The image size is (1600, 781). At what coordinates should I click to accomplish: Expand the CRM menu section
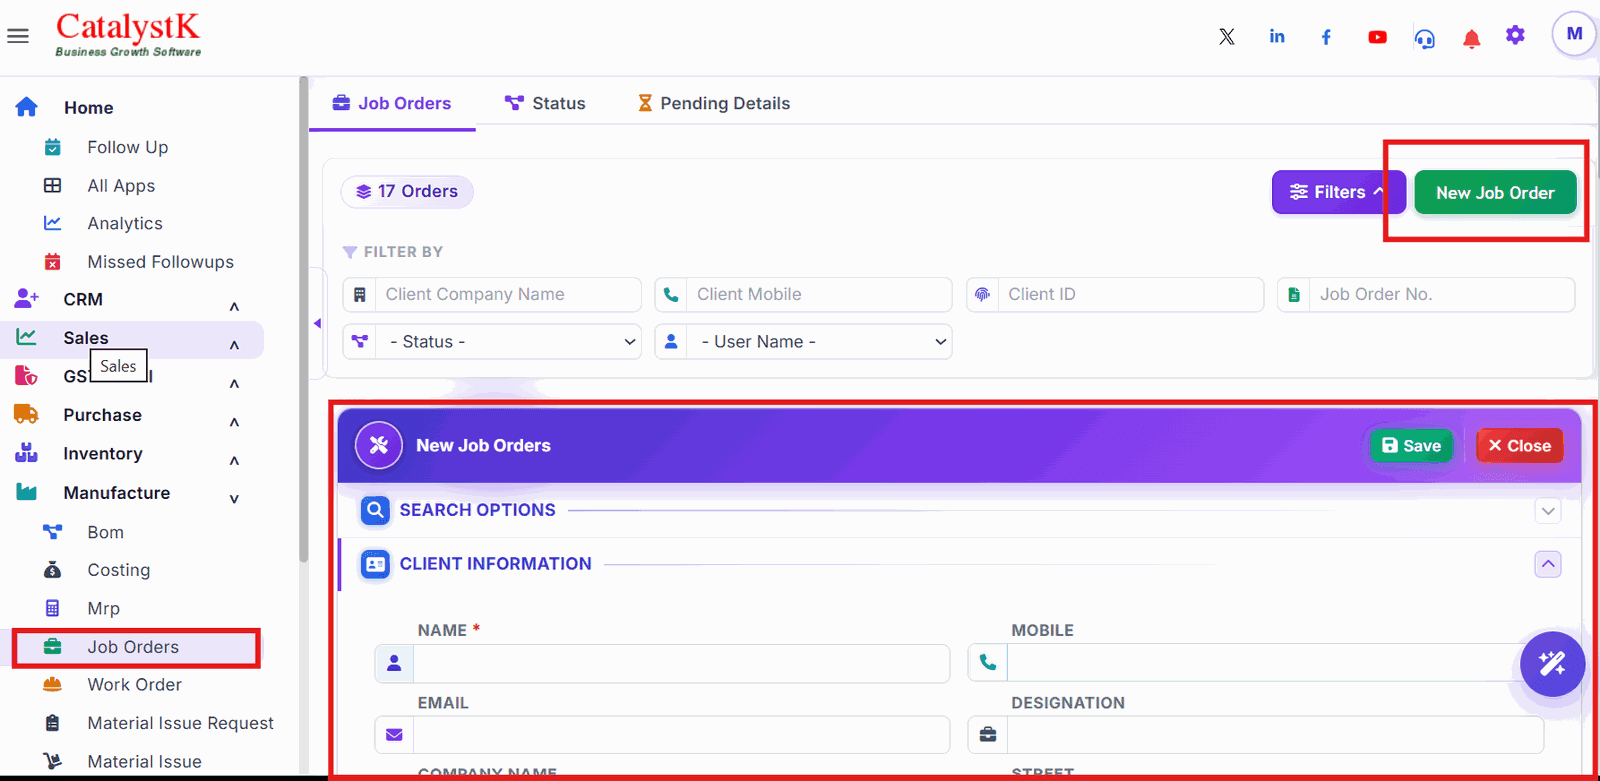234,306
